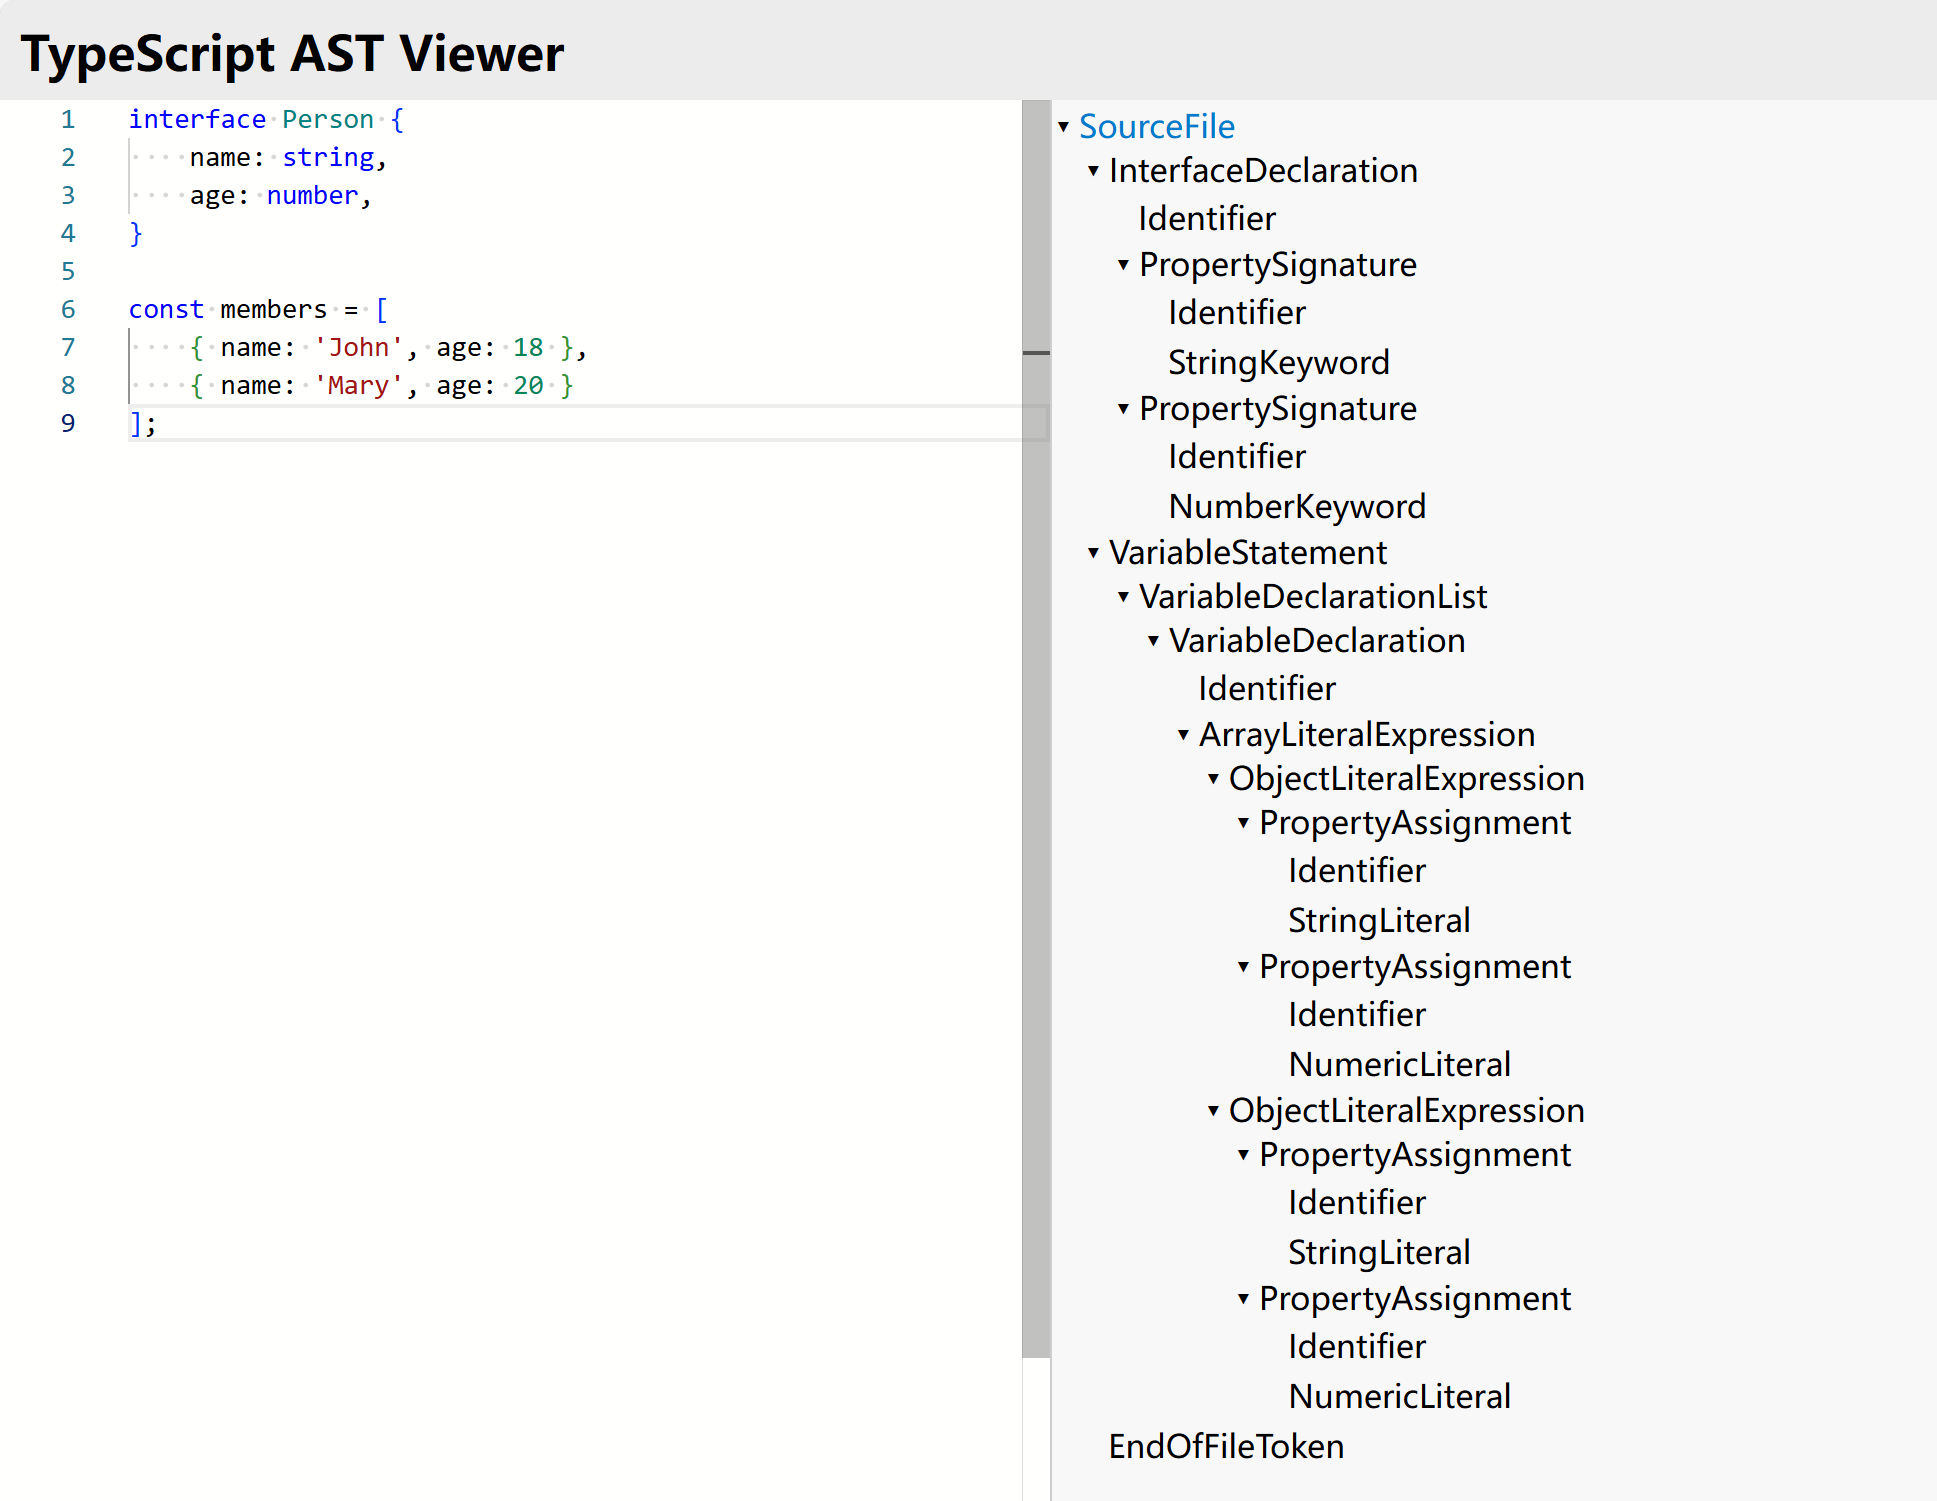Collapse the second ObjectLiteralExpression node
The image size is (1937, 1501).
[1213, 1111]
